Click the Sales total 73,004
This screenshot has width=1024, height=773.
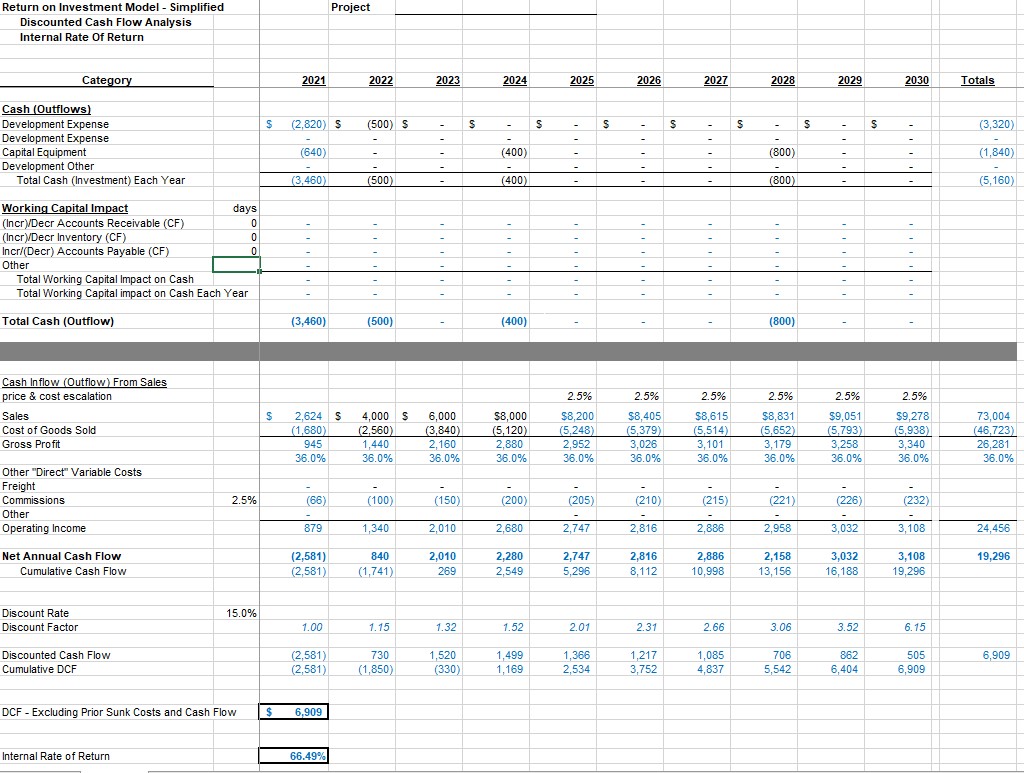994,416
